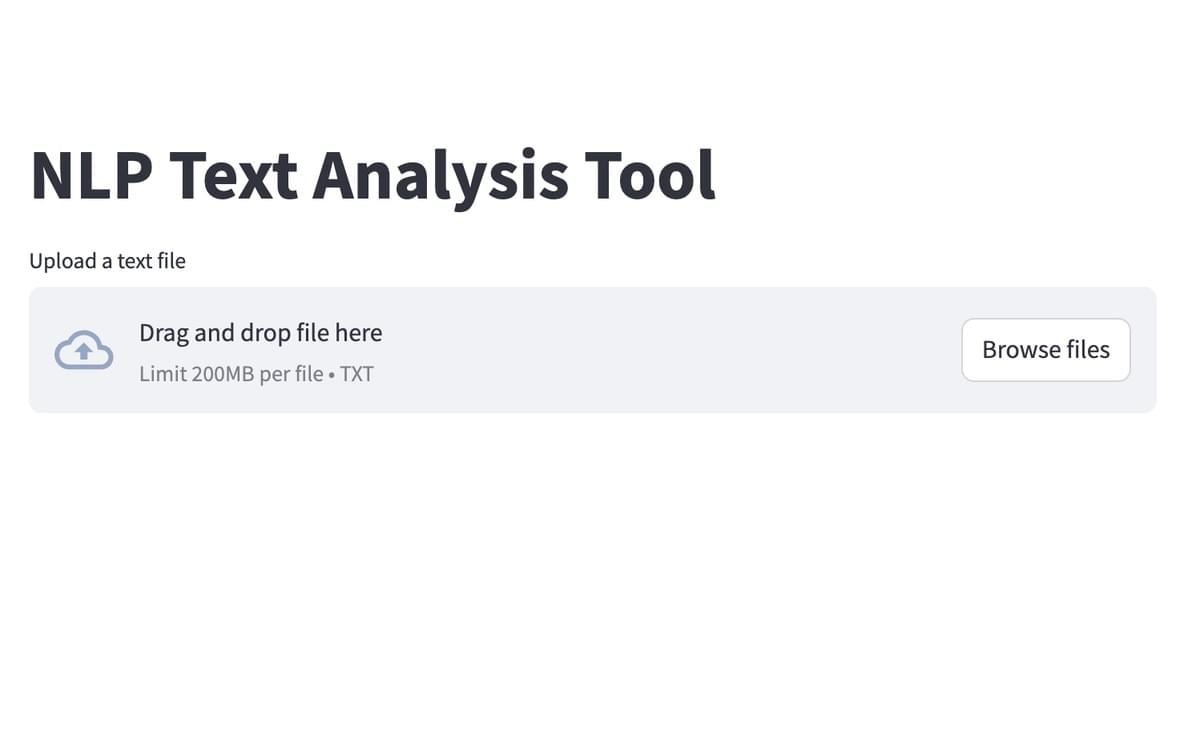Click the word "Upload" in the uploader label
The height and width of the screenshot is (756, 1200).
click(62, 261)
